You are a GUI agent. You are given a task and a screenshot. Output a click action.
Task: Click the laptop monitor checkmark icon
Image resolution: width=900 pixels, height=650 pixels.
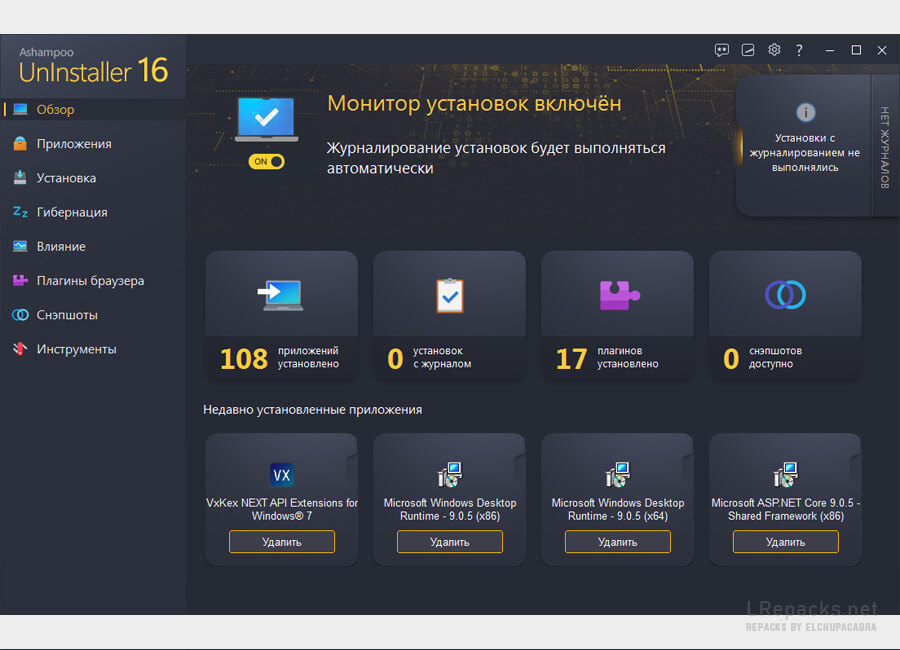[x=266, y=119]
